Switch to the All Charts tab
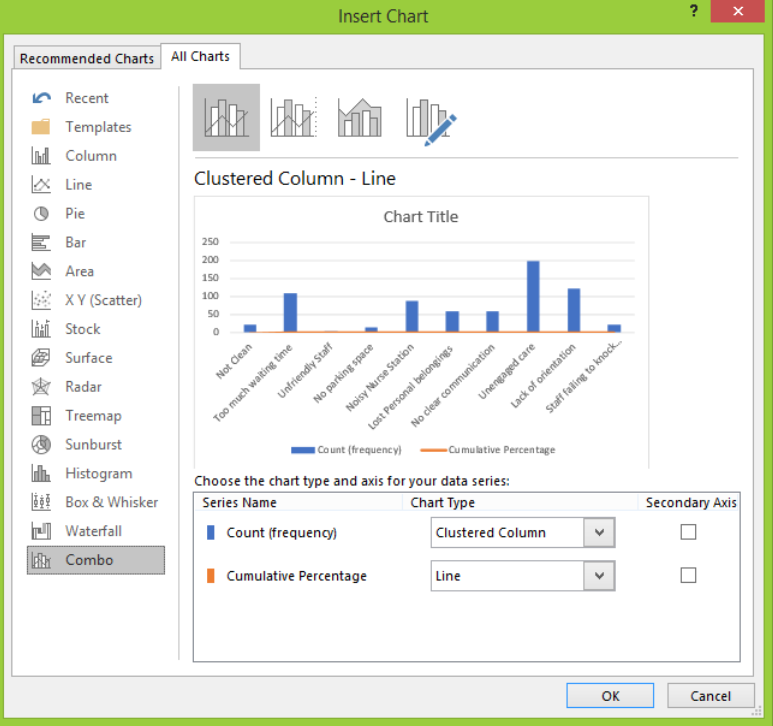Image resolution: width=773 pixels, height=726 pixels. (200, 56)
